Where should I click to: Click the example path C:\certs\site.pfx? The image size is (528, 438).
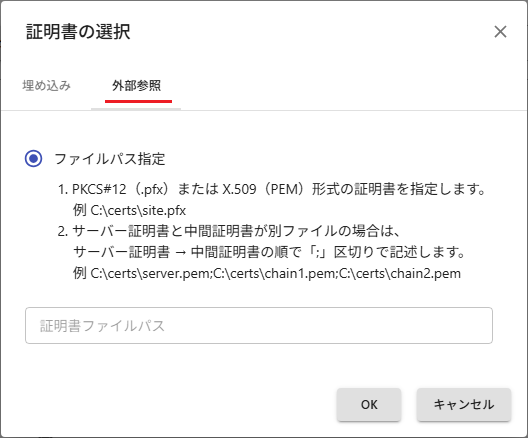[138, 210]
